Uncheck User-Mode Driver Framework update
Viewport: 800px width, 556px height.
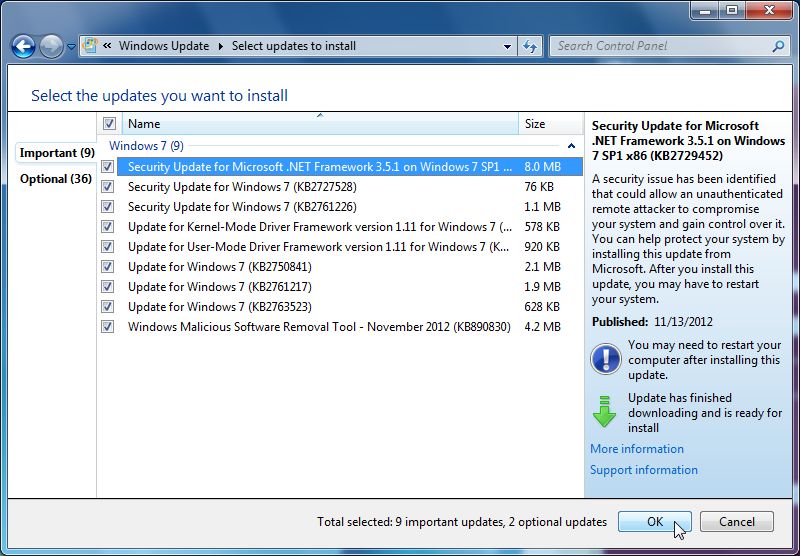point(108,246)
